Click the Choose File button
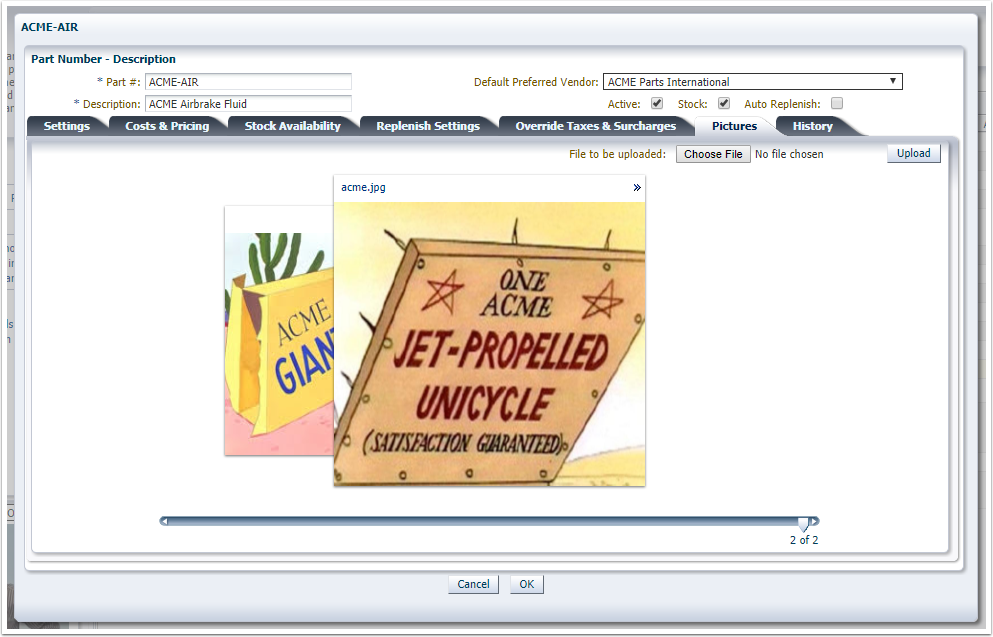This screenshot has width=993, height=637. tap(713, 154)
